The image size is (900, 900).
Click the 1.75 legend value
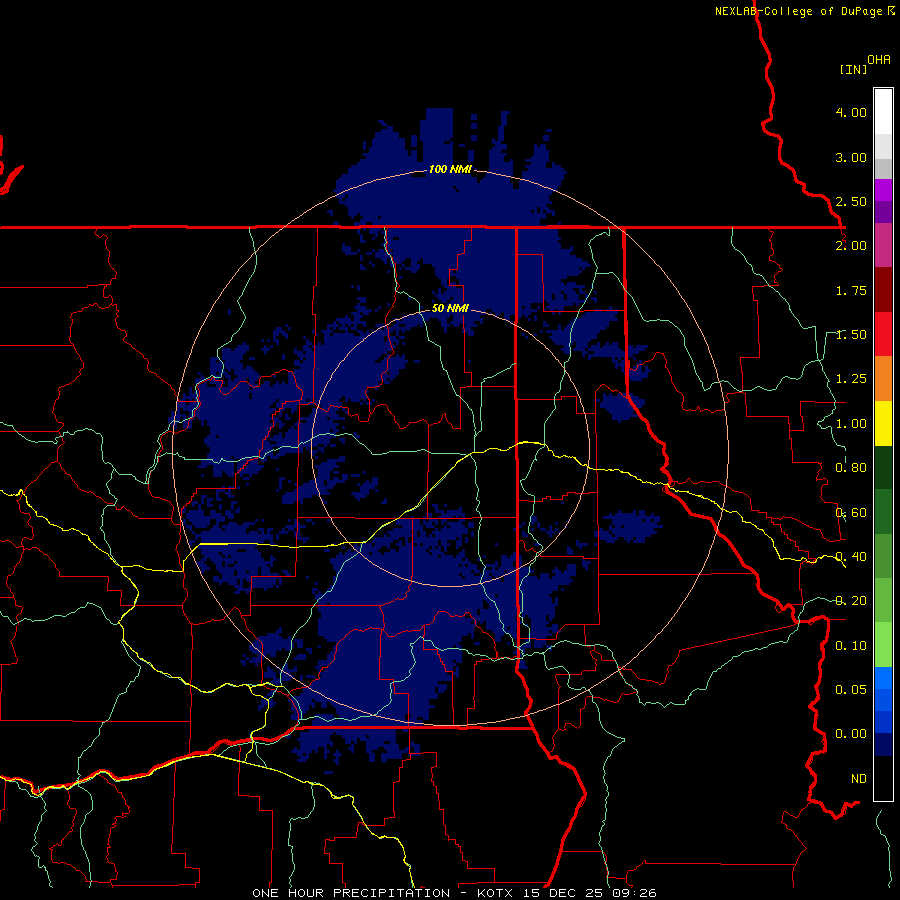tap(851, 290)
